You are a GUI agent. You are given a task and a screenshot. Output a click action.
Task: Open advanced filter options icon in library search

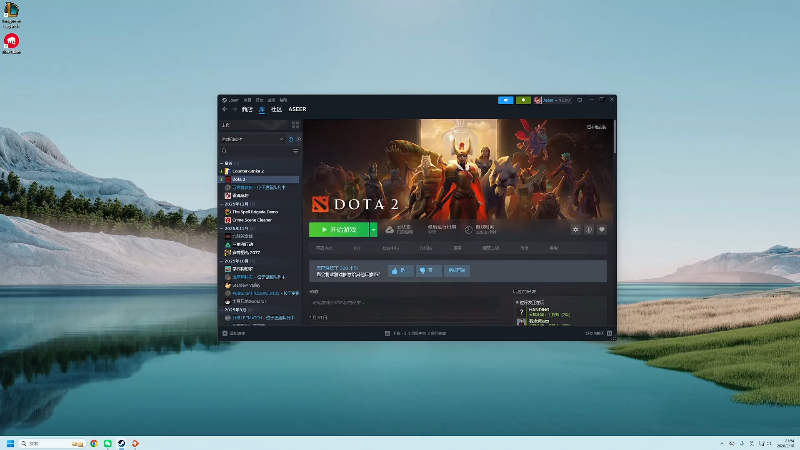295,151
